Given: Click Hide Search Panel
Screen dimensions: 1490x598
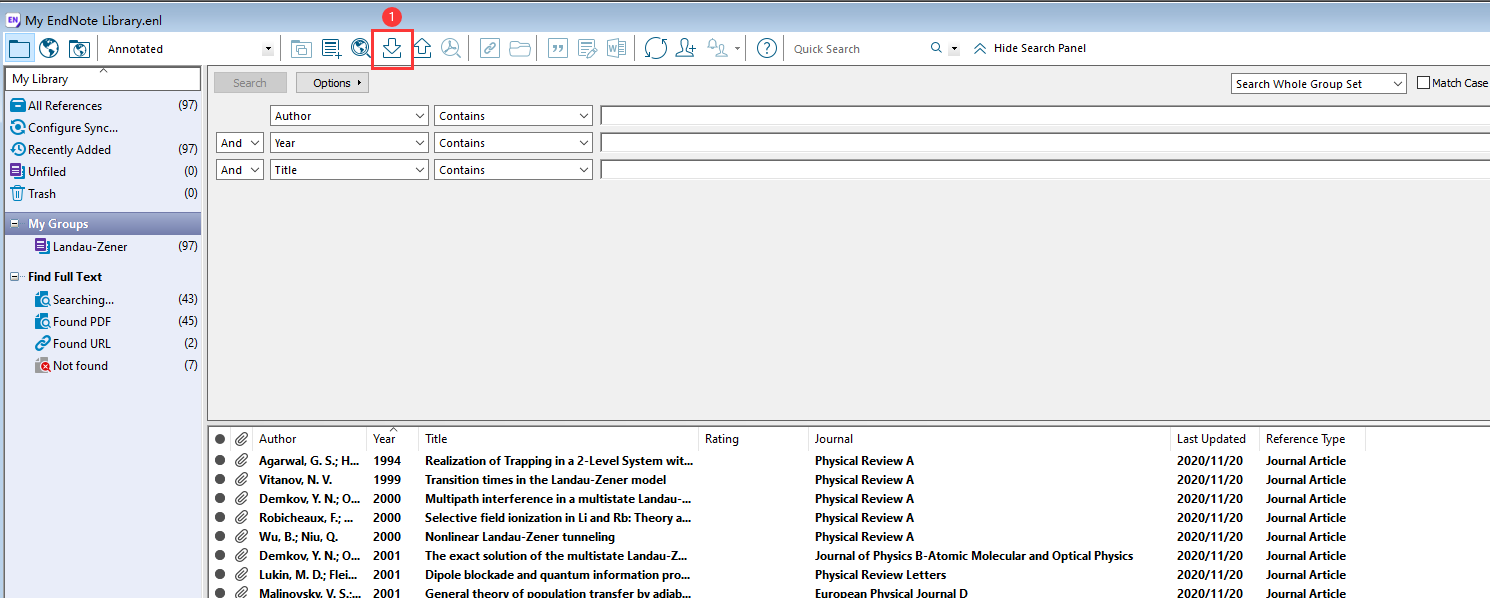Looking at the screenshot, I should 1029,48.
